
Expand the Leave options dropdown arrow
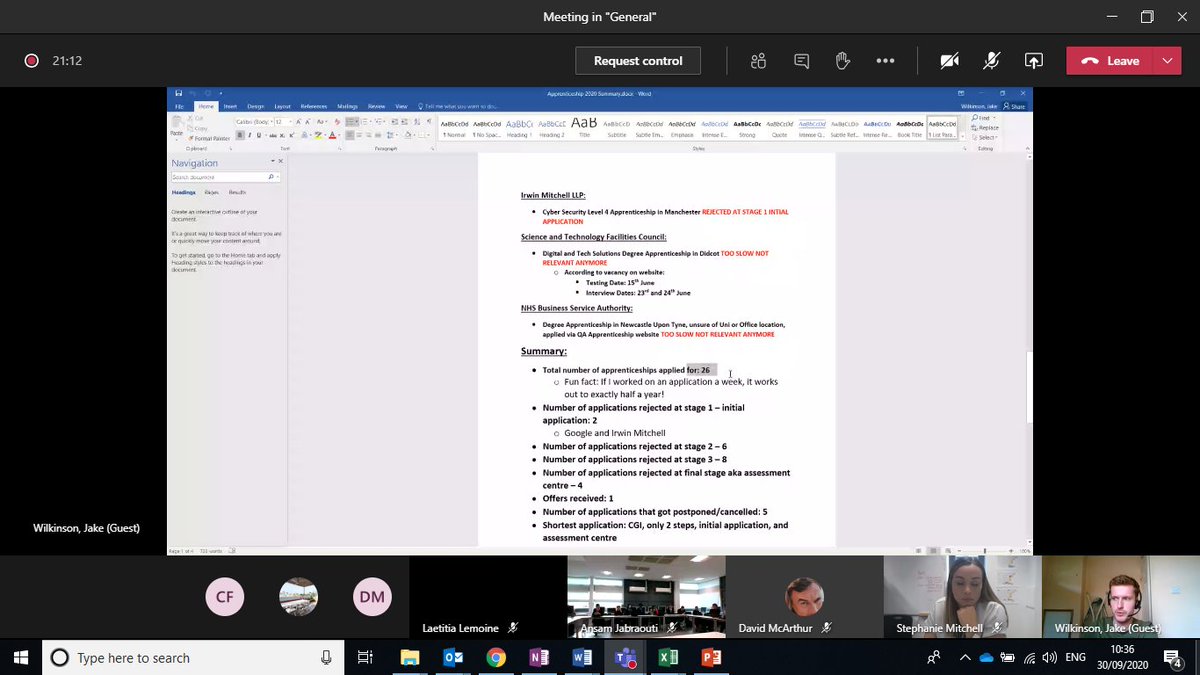point(1168,61)
